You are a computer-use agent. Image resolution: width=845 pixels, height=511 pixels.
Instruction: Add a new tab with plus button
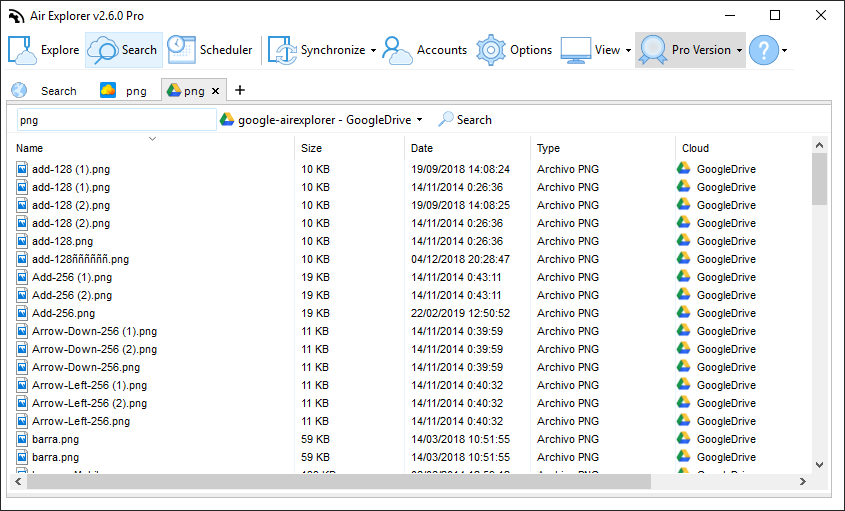pyautogui.click(x=240, y=90)
